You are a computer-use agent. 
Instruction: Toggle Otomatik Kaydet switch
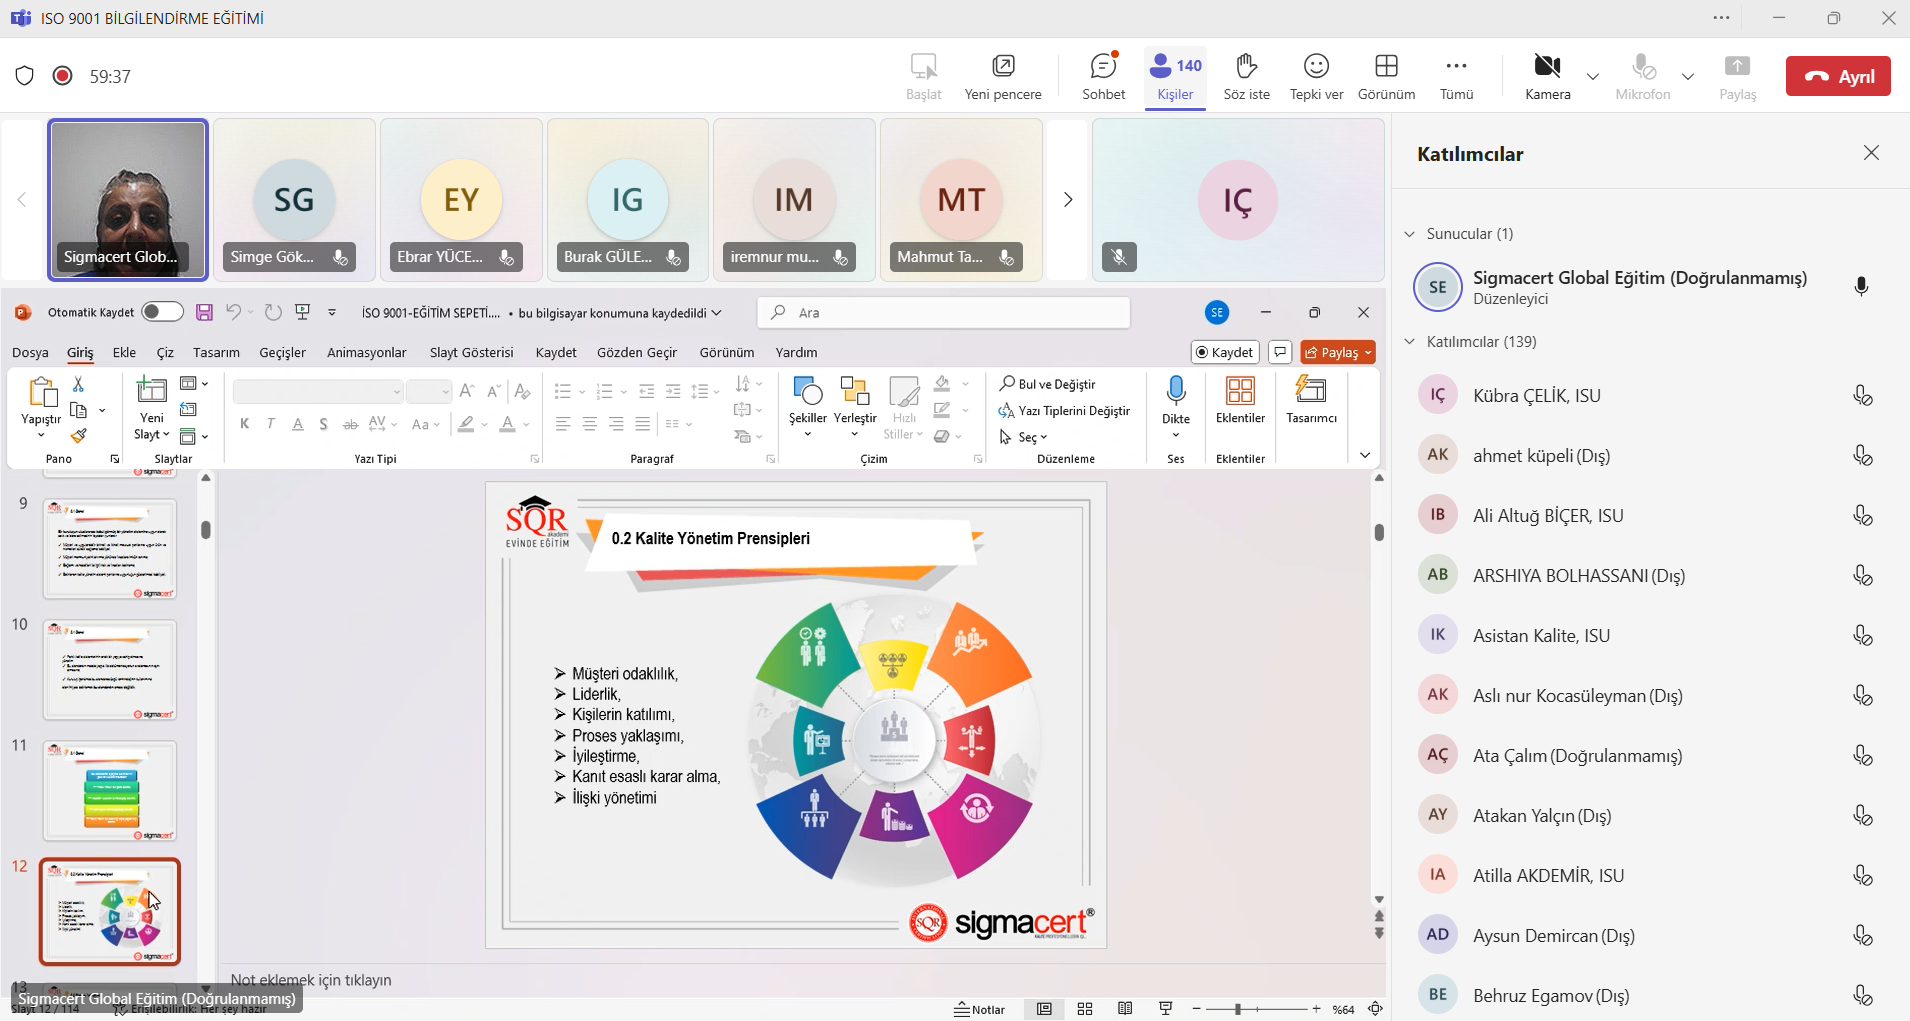(x=162, y=312)
